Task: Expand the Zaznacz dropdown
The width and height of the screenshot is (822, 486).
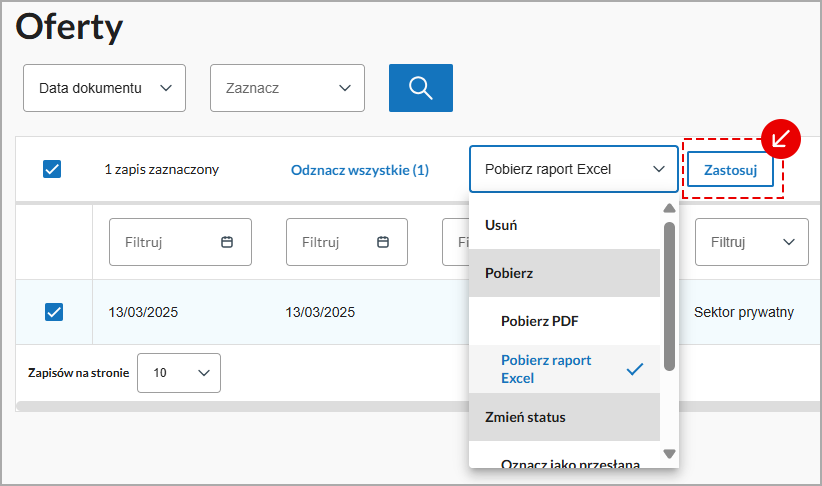Action: pyautogui.click(x=287, y=88)
